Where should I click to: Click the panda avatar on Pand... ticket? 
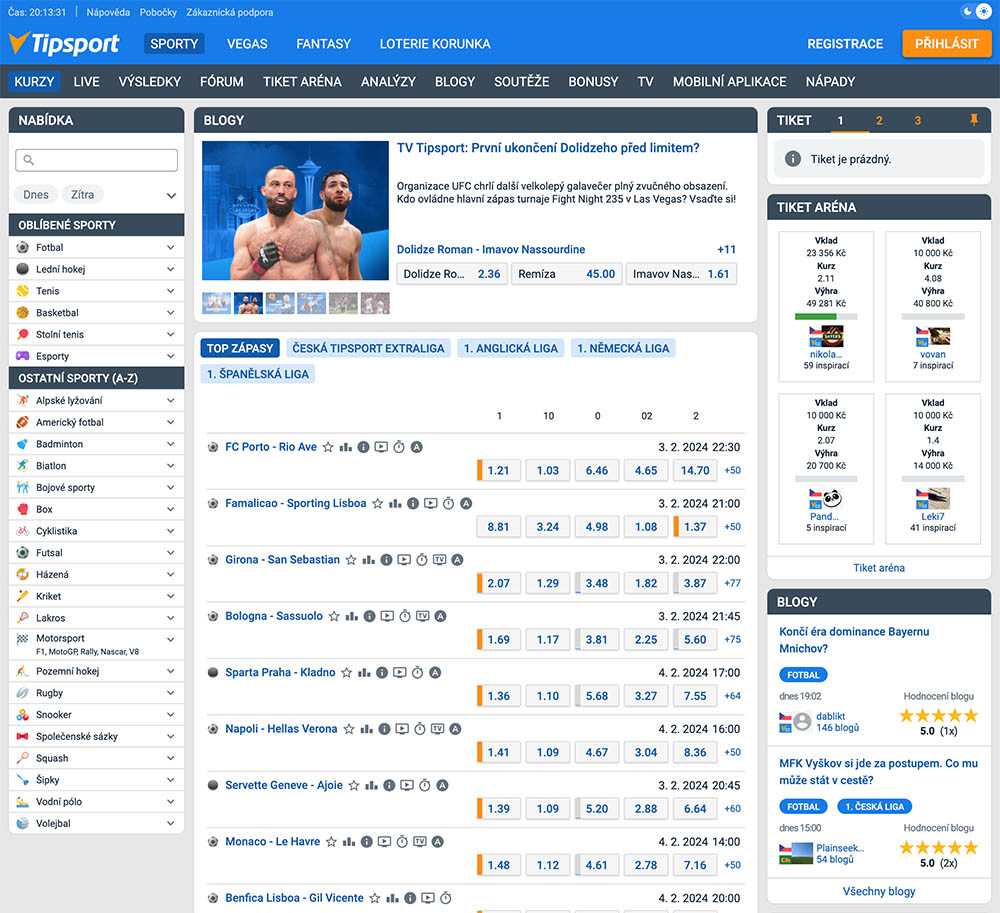(x=832, y=498)
